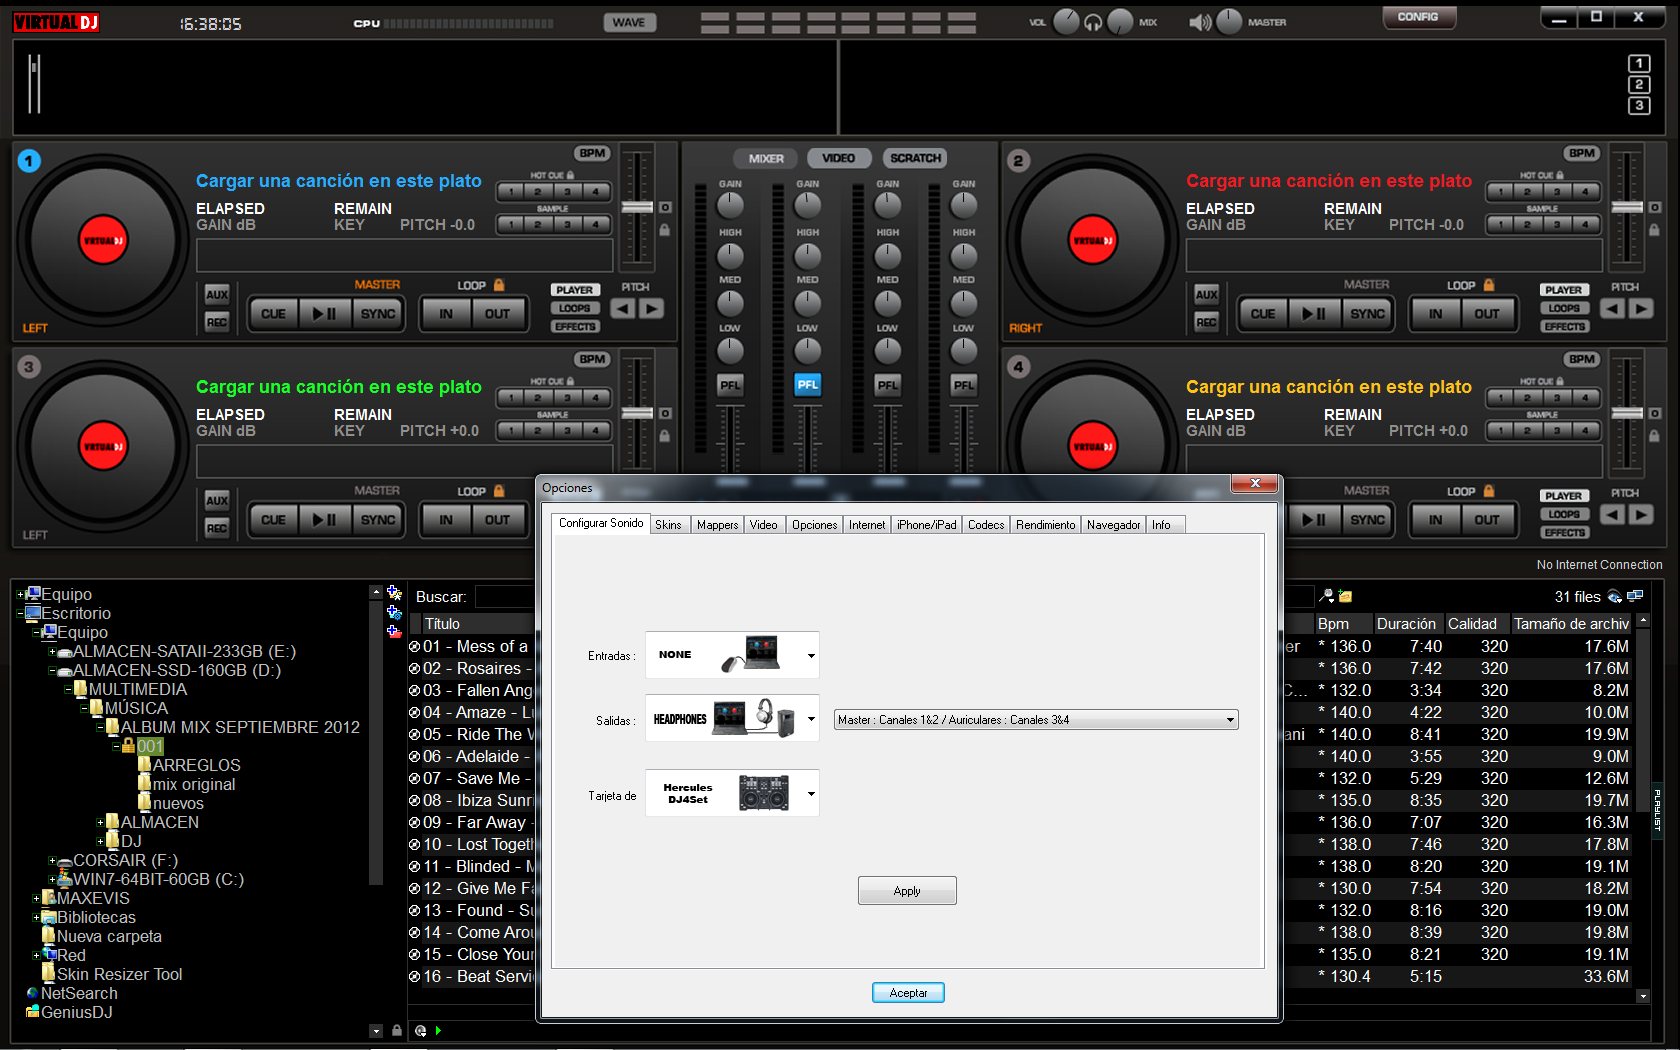This screenshot has width=1680, height=1050.
Task: Open the Codecs tab in Opciones
Action: pos(985,524)
